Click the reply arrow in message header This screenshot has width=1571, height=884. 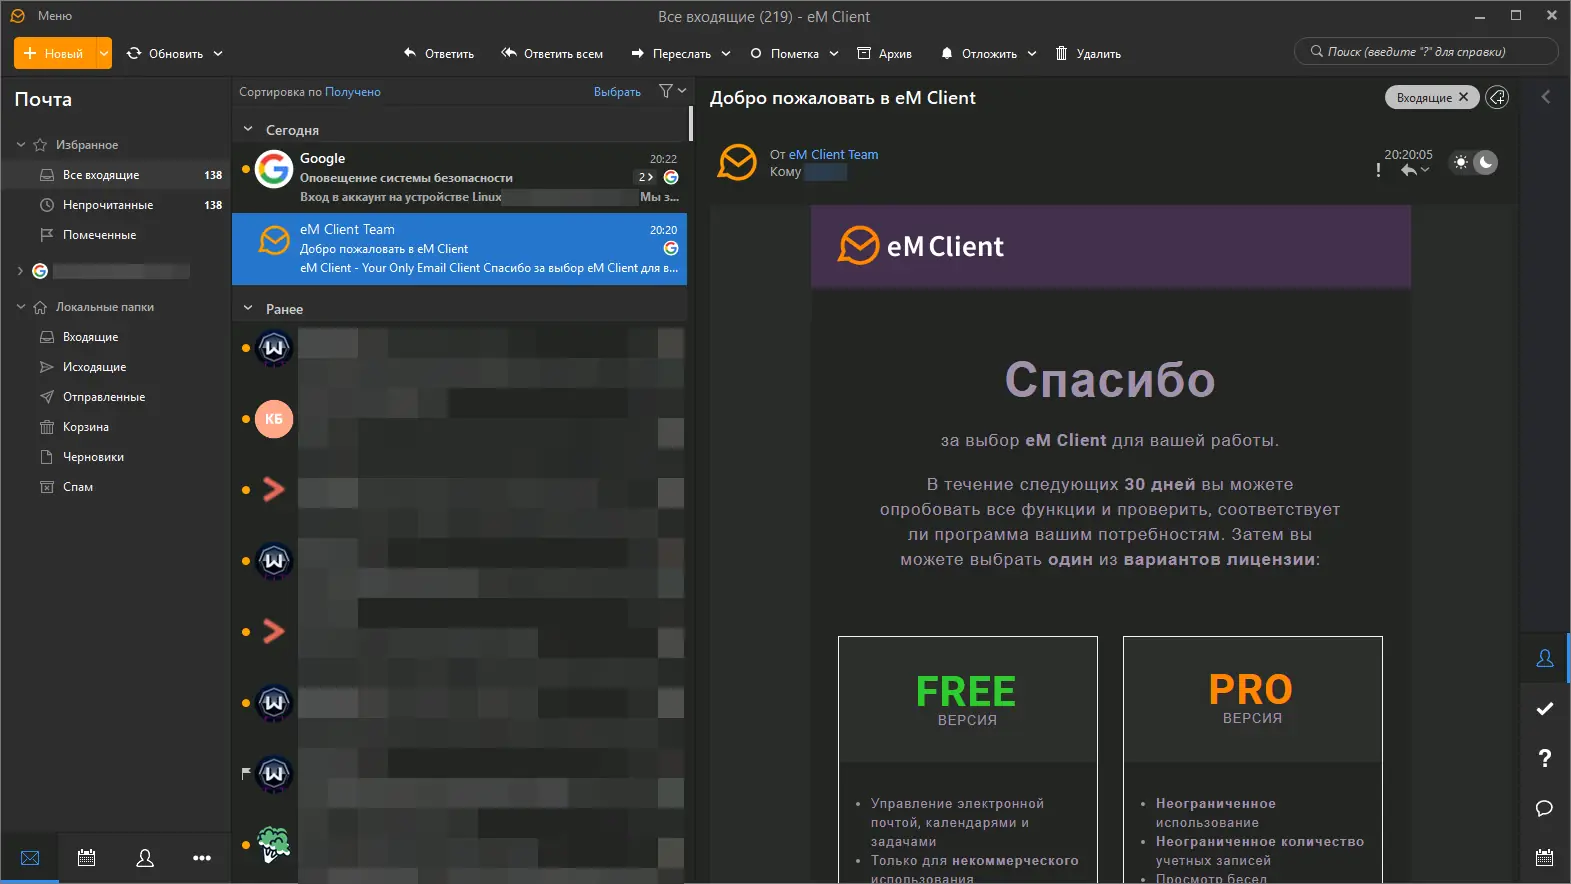click(1409, 170)
